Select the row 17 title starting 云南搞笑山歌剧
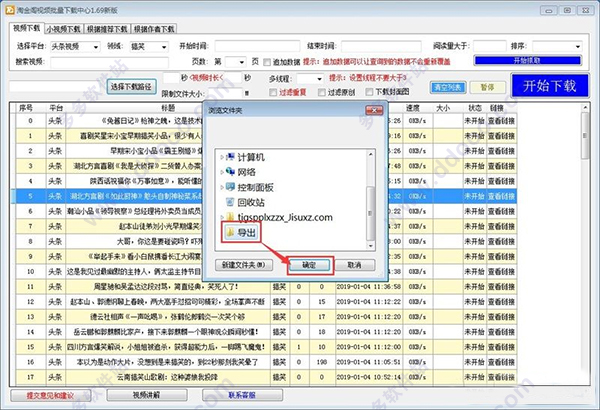This screenshot has width=600, height=410. pyautogui.click(x=167, y=377)
